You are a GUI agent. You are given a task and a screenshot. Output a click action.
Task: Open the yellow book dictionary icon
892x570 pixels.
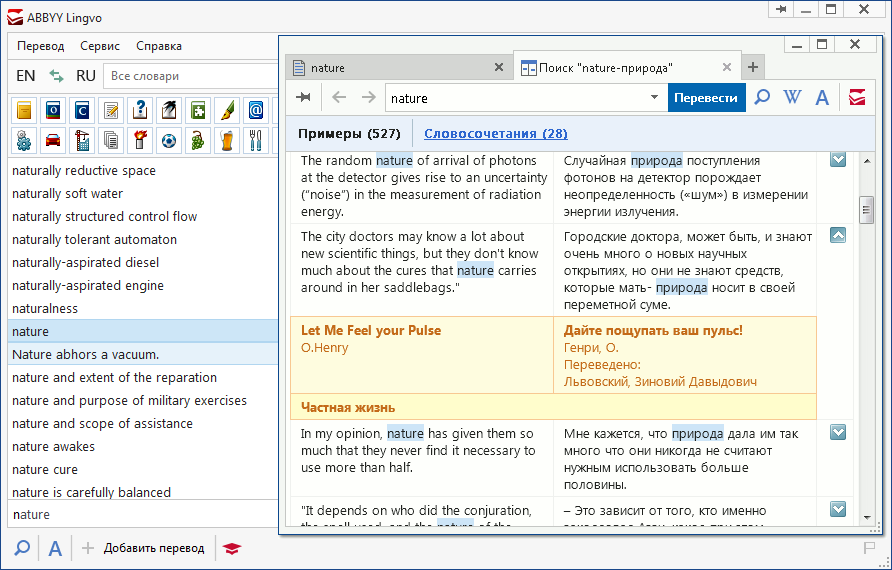tap(24, 110)
